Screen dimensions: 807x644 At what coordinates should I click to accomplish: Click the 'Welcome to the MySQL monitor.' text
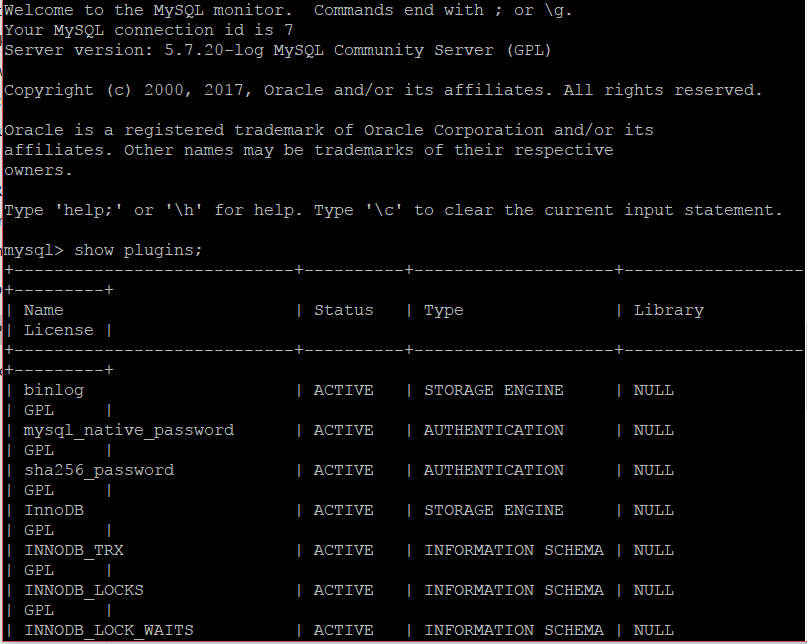[x=148, y=10]
